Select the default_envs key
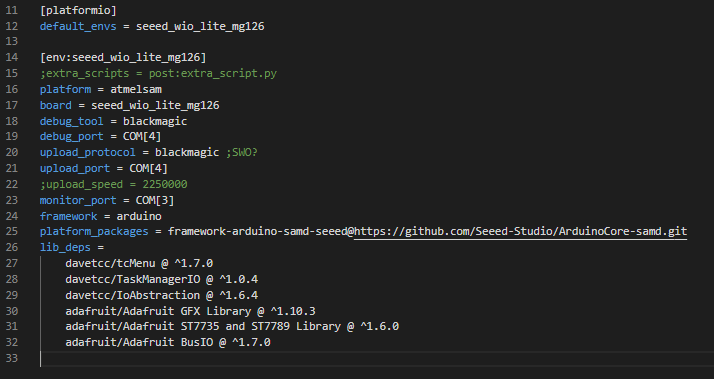The height and width of the screenshot is (379, 714). (78, 26)
